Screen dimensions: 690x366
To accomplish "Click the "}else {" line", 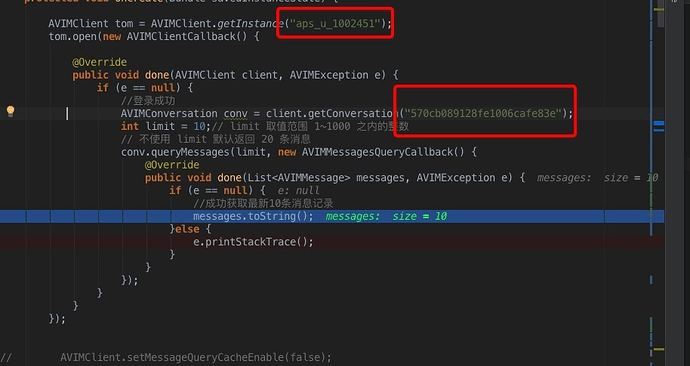I will coord(190,229).
